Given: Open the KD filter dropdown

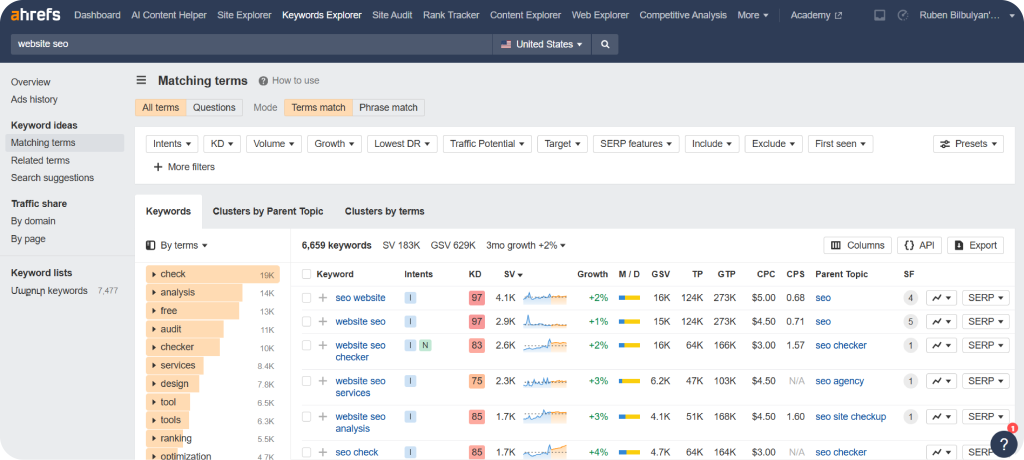Looking at the screenshot, I should pyautogui.click(x=222, y=144).
